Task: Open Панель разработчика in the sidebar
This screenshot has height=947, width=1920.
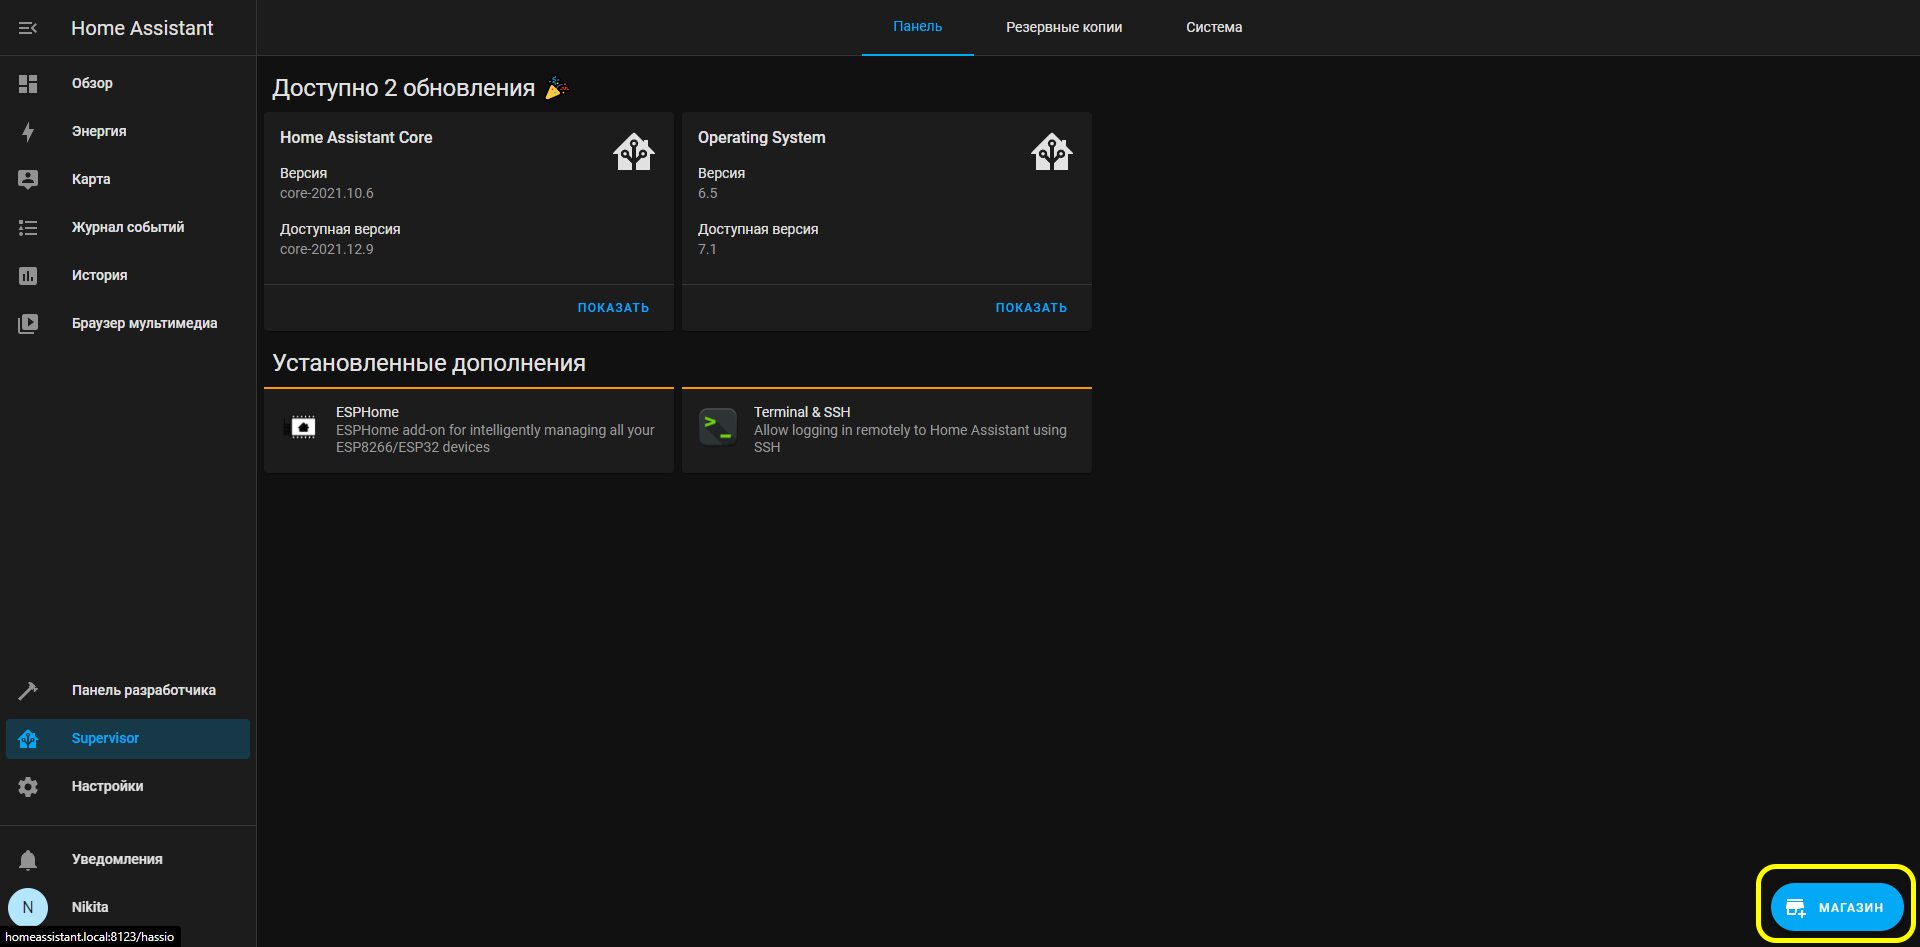Action: click(x=128, y=691)
